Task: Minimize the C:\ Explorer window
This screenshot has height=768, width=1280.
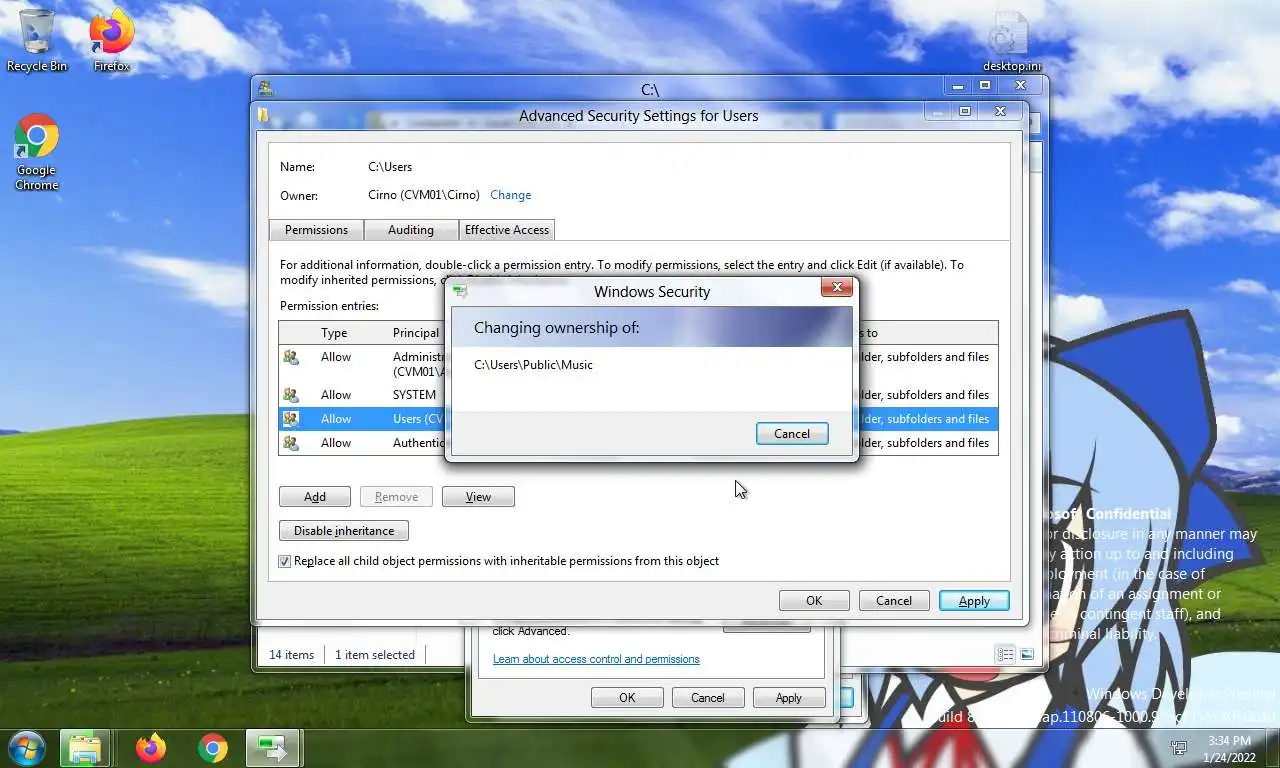Action: [x=957, y=87]
